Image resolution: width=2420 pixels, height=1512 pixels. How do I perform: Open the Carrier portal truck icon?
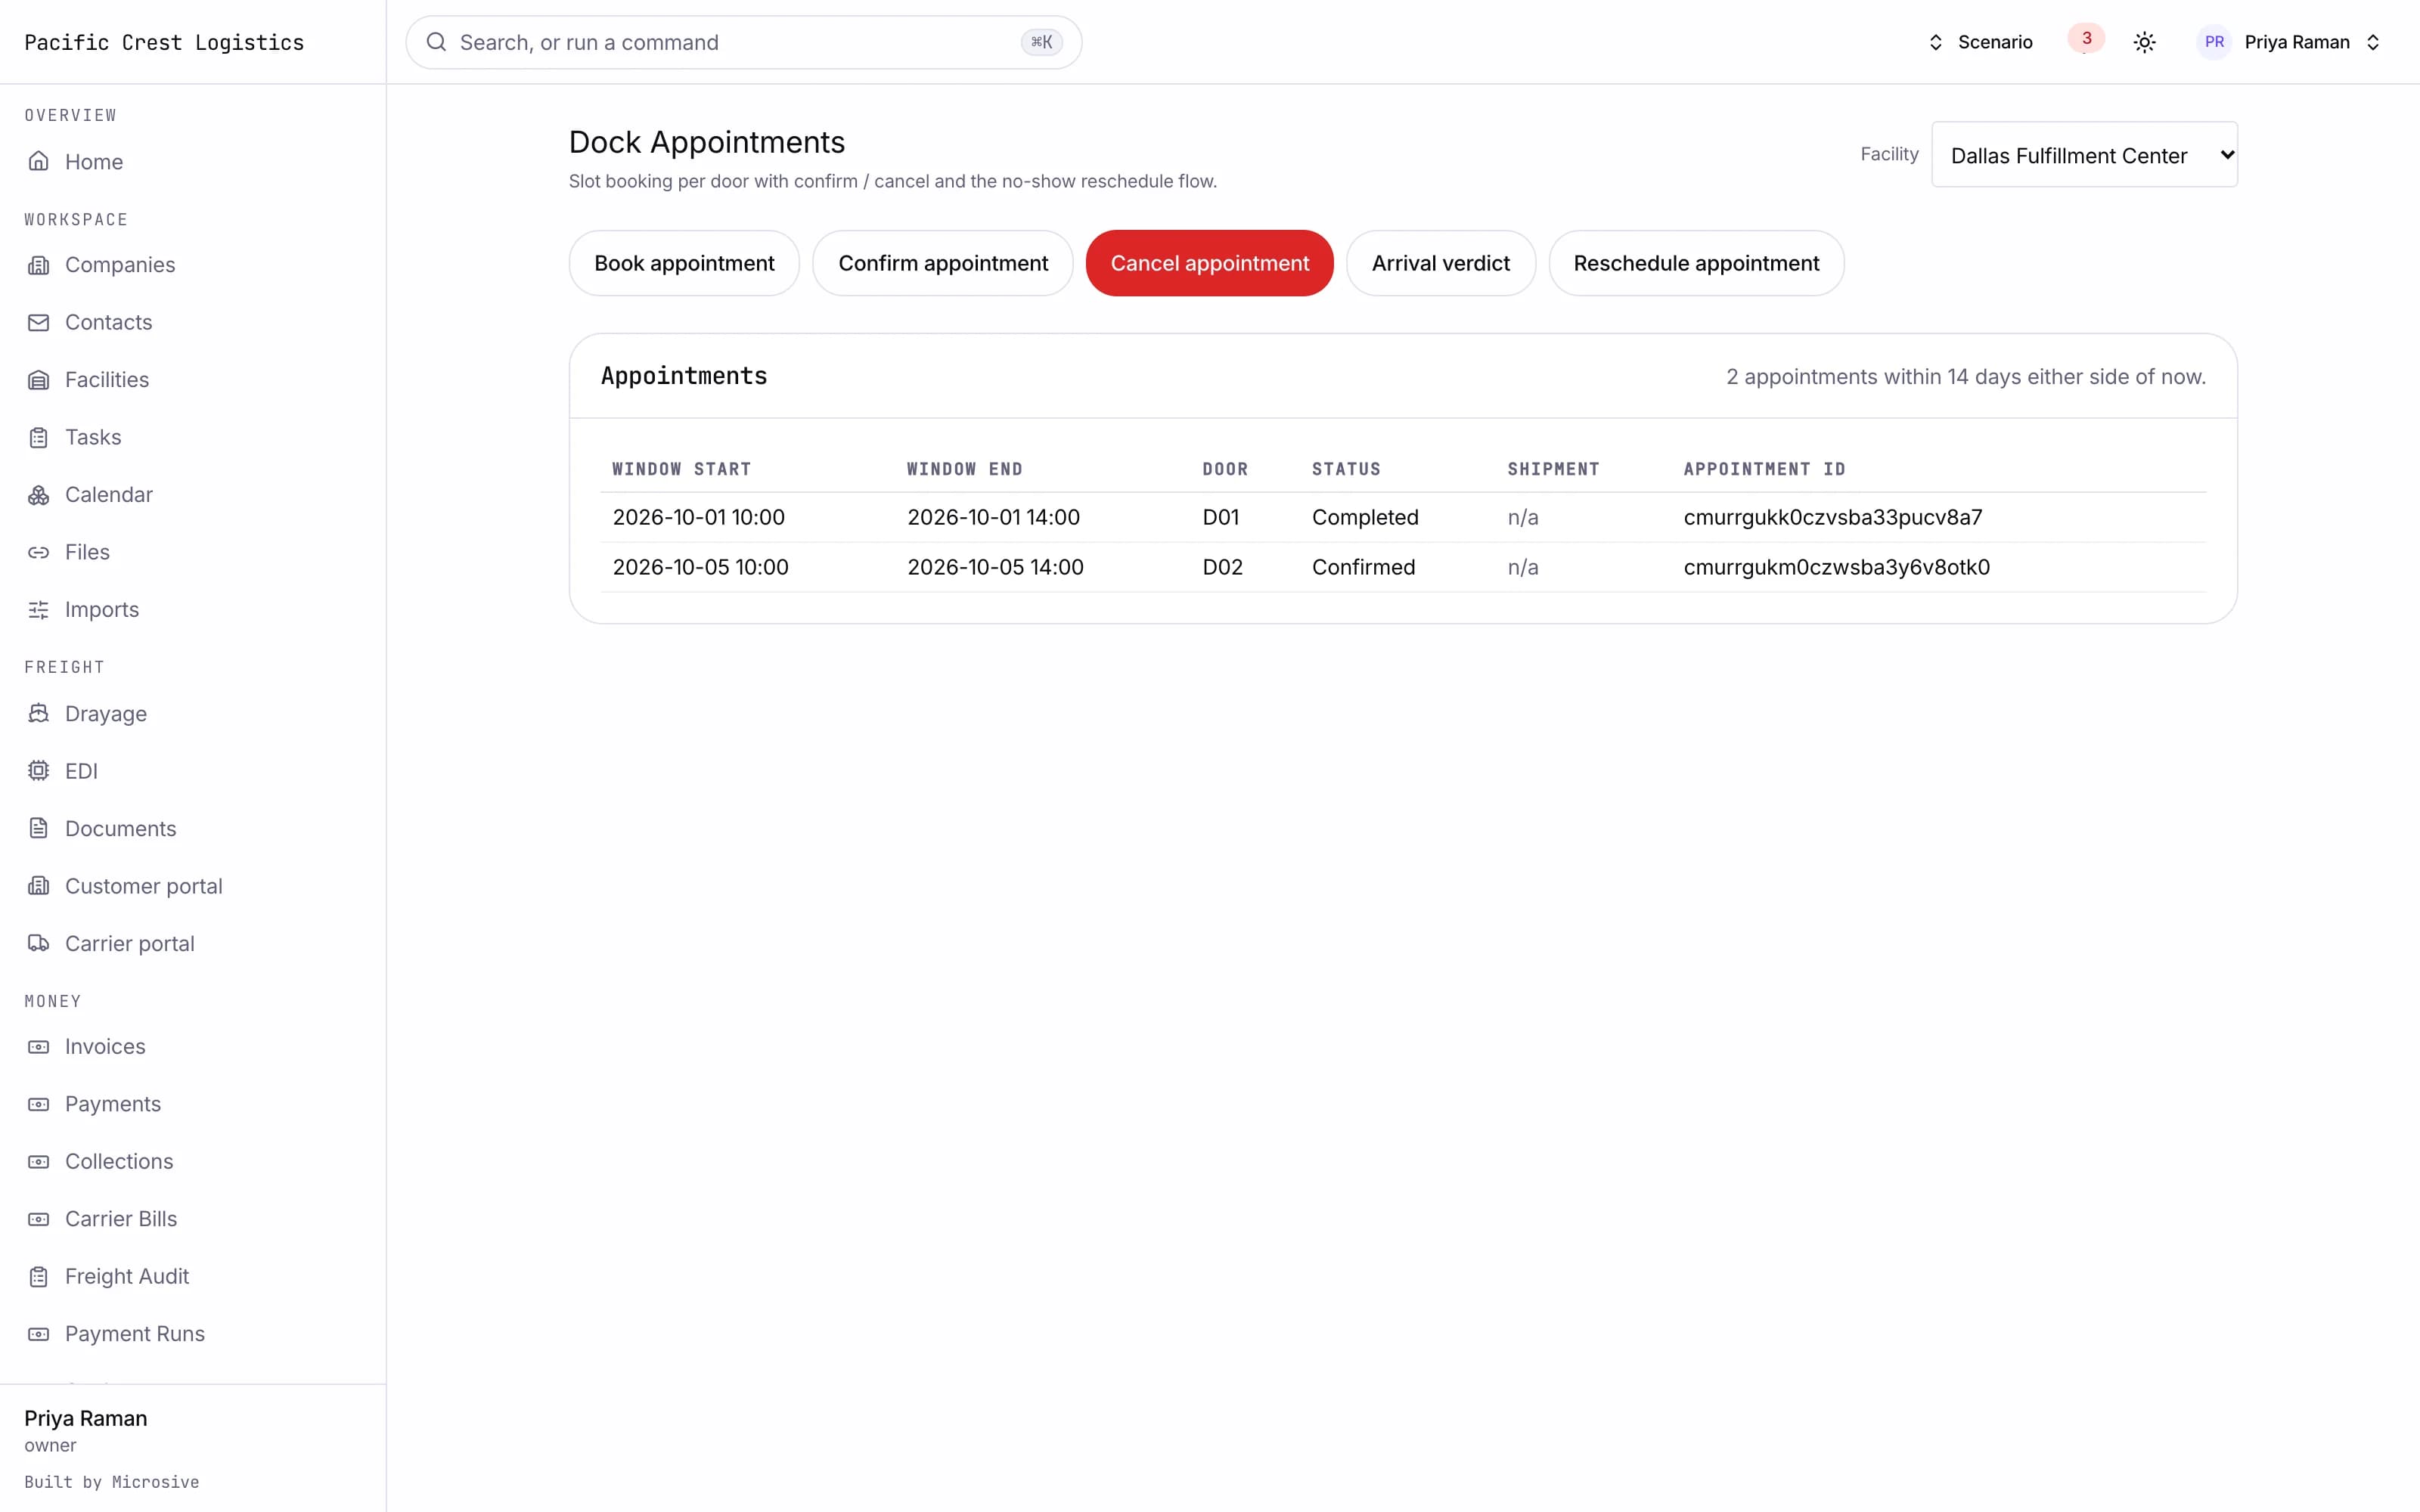point(38,944)
